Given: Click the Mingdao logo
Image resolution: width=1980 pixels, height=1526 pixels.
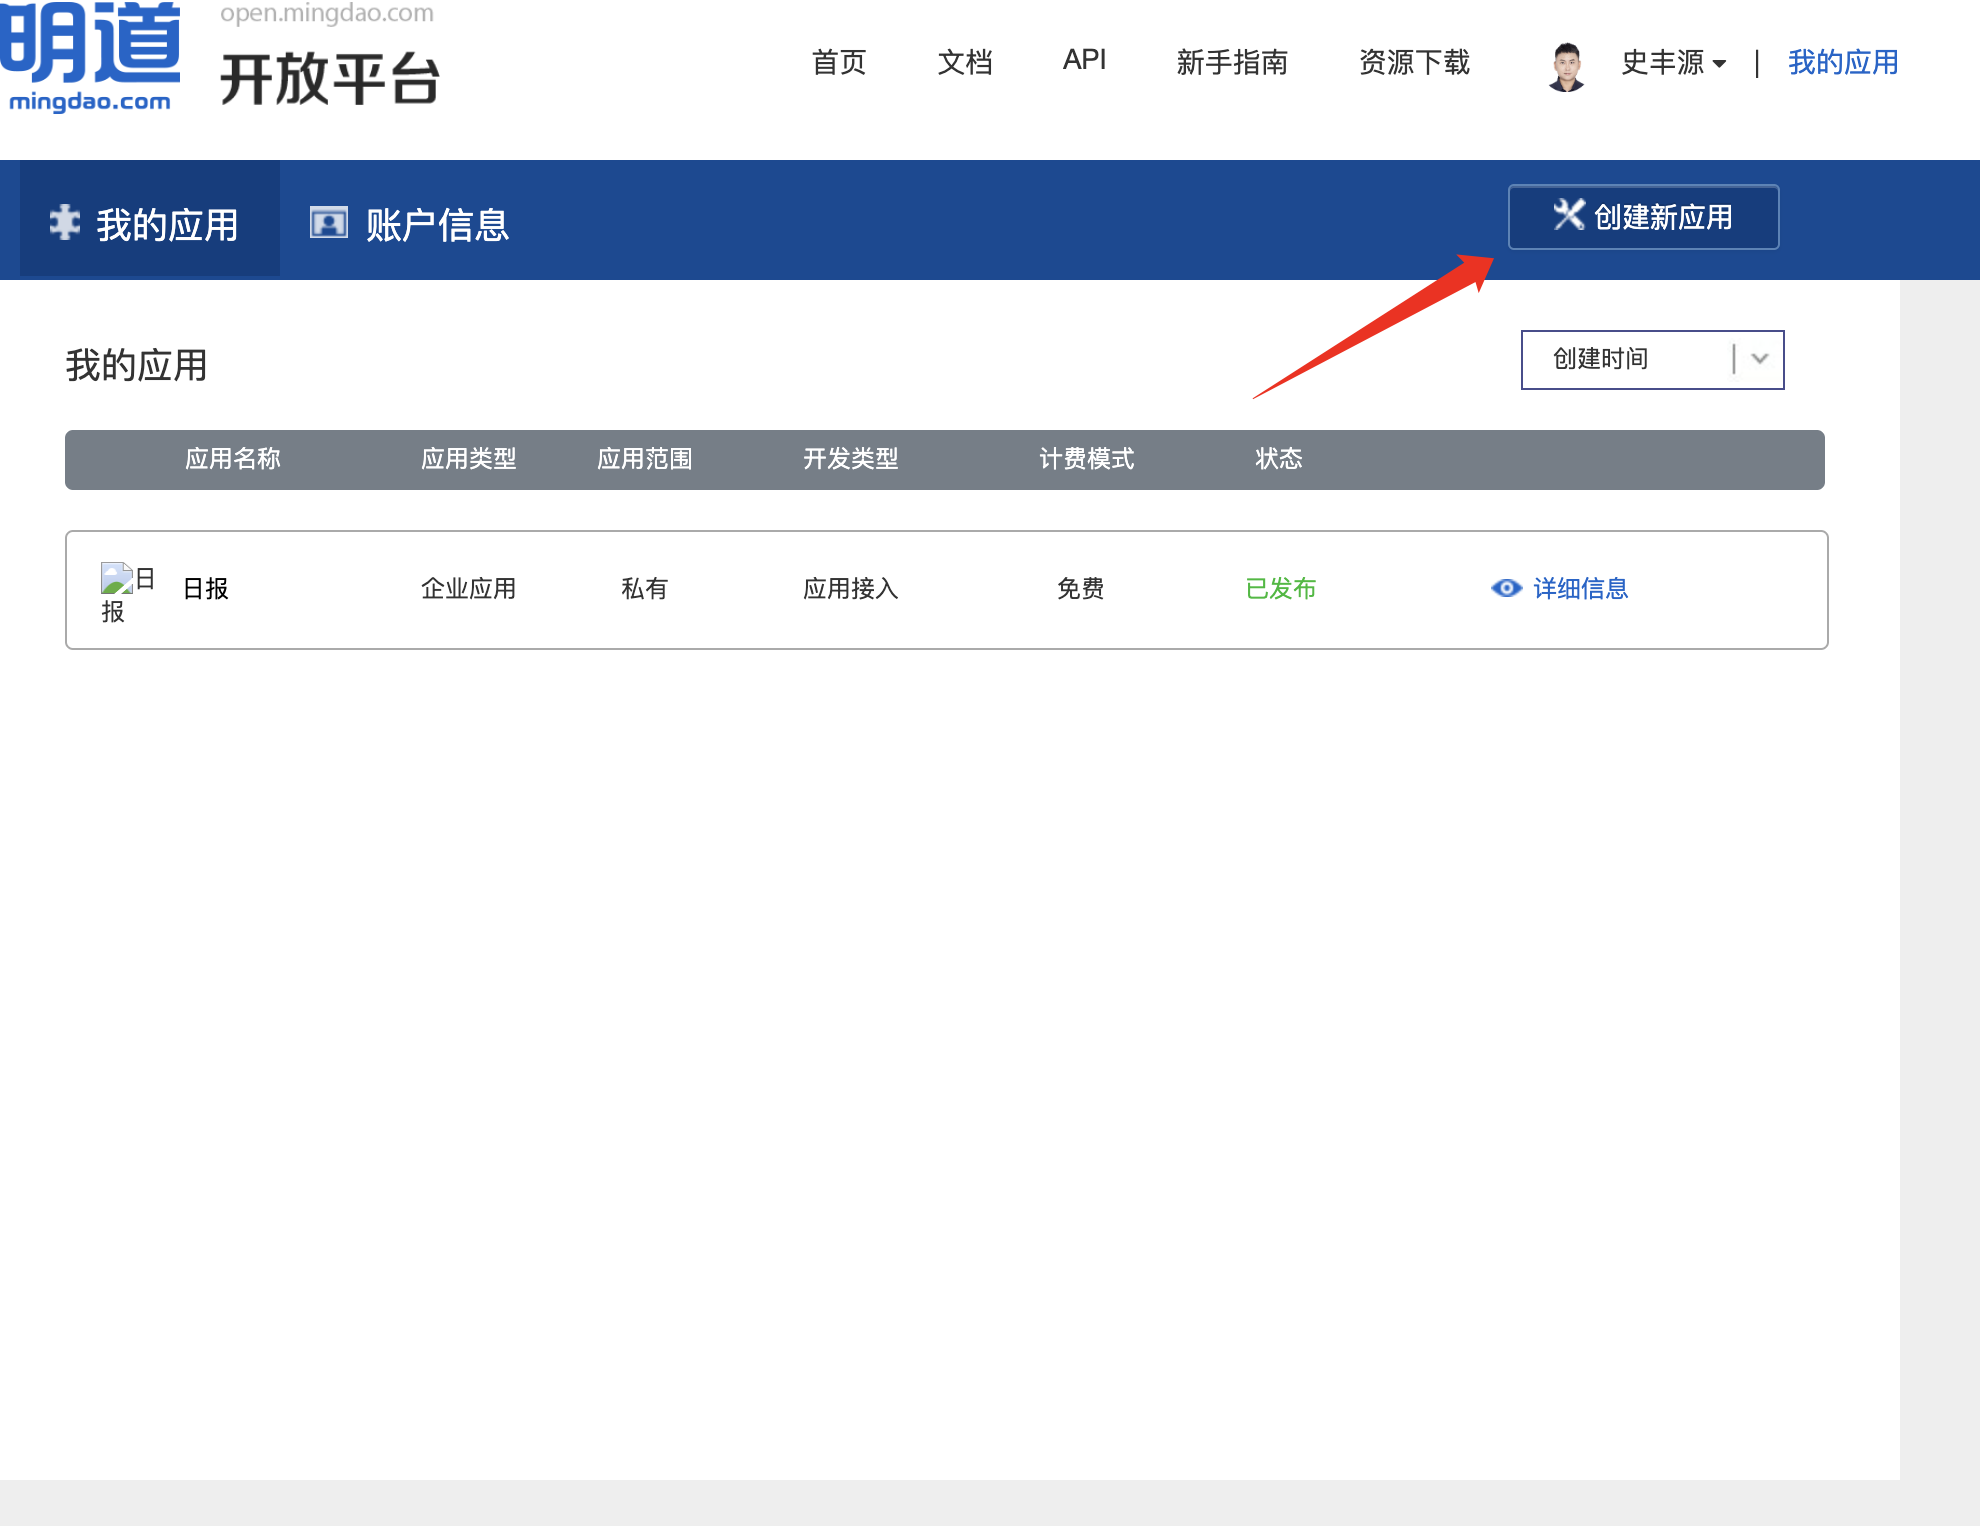Looking at the screenshot, I should click(90, 55).
